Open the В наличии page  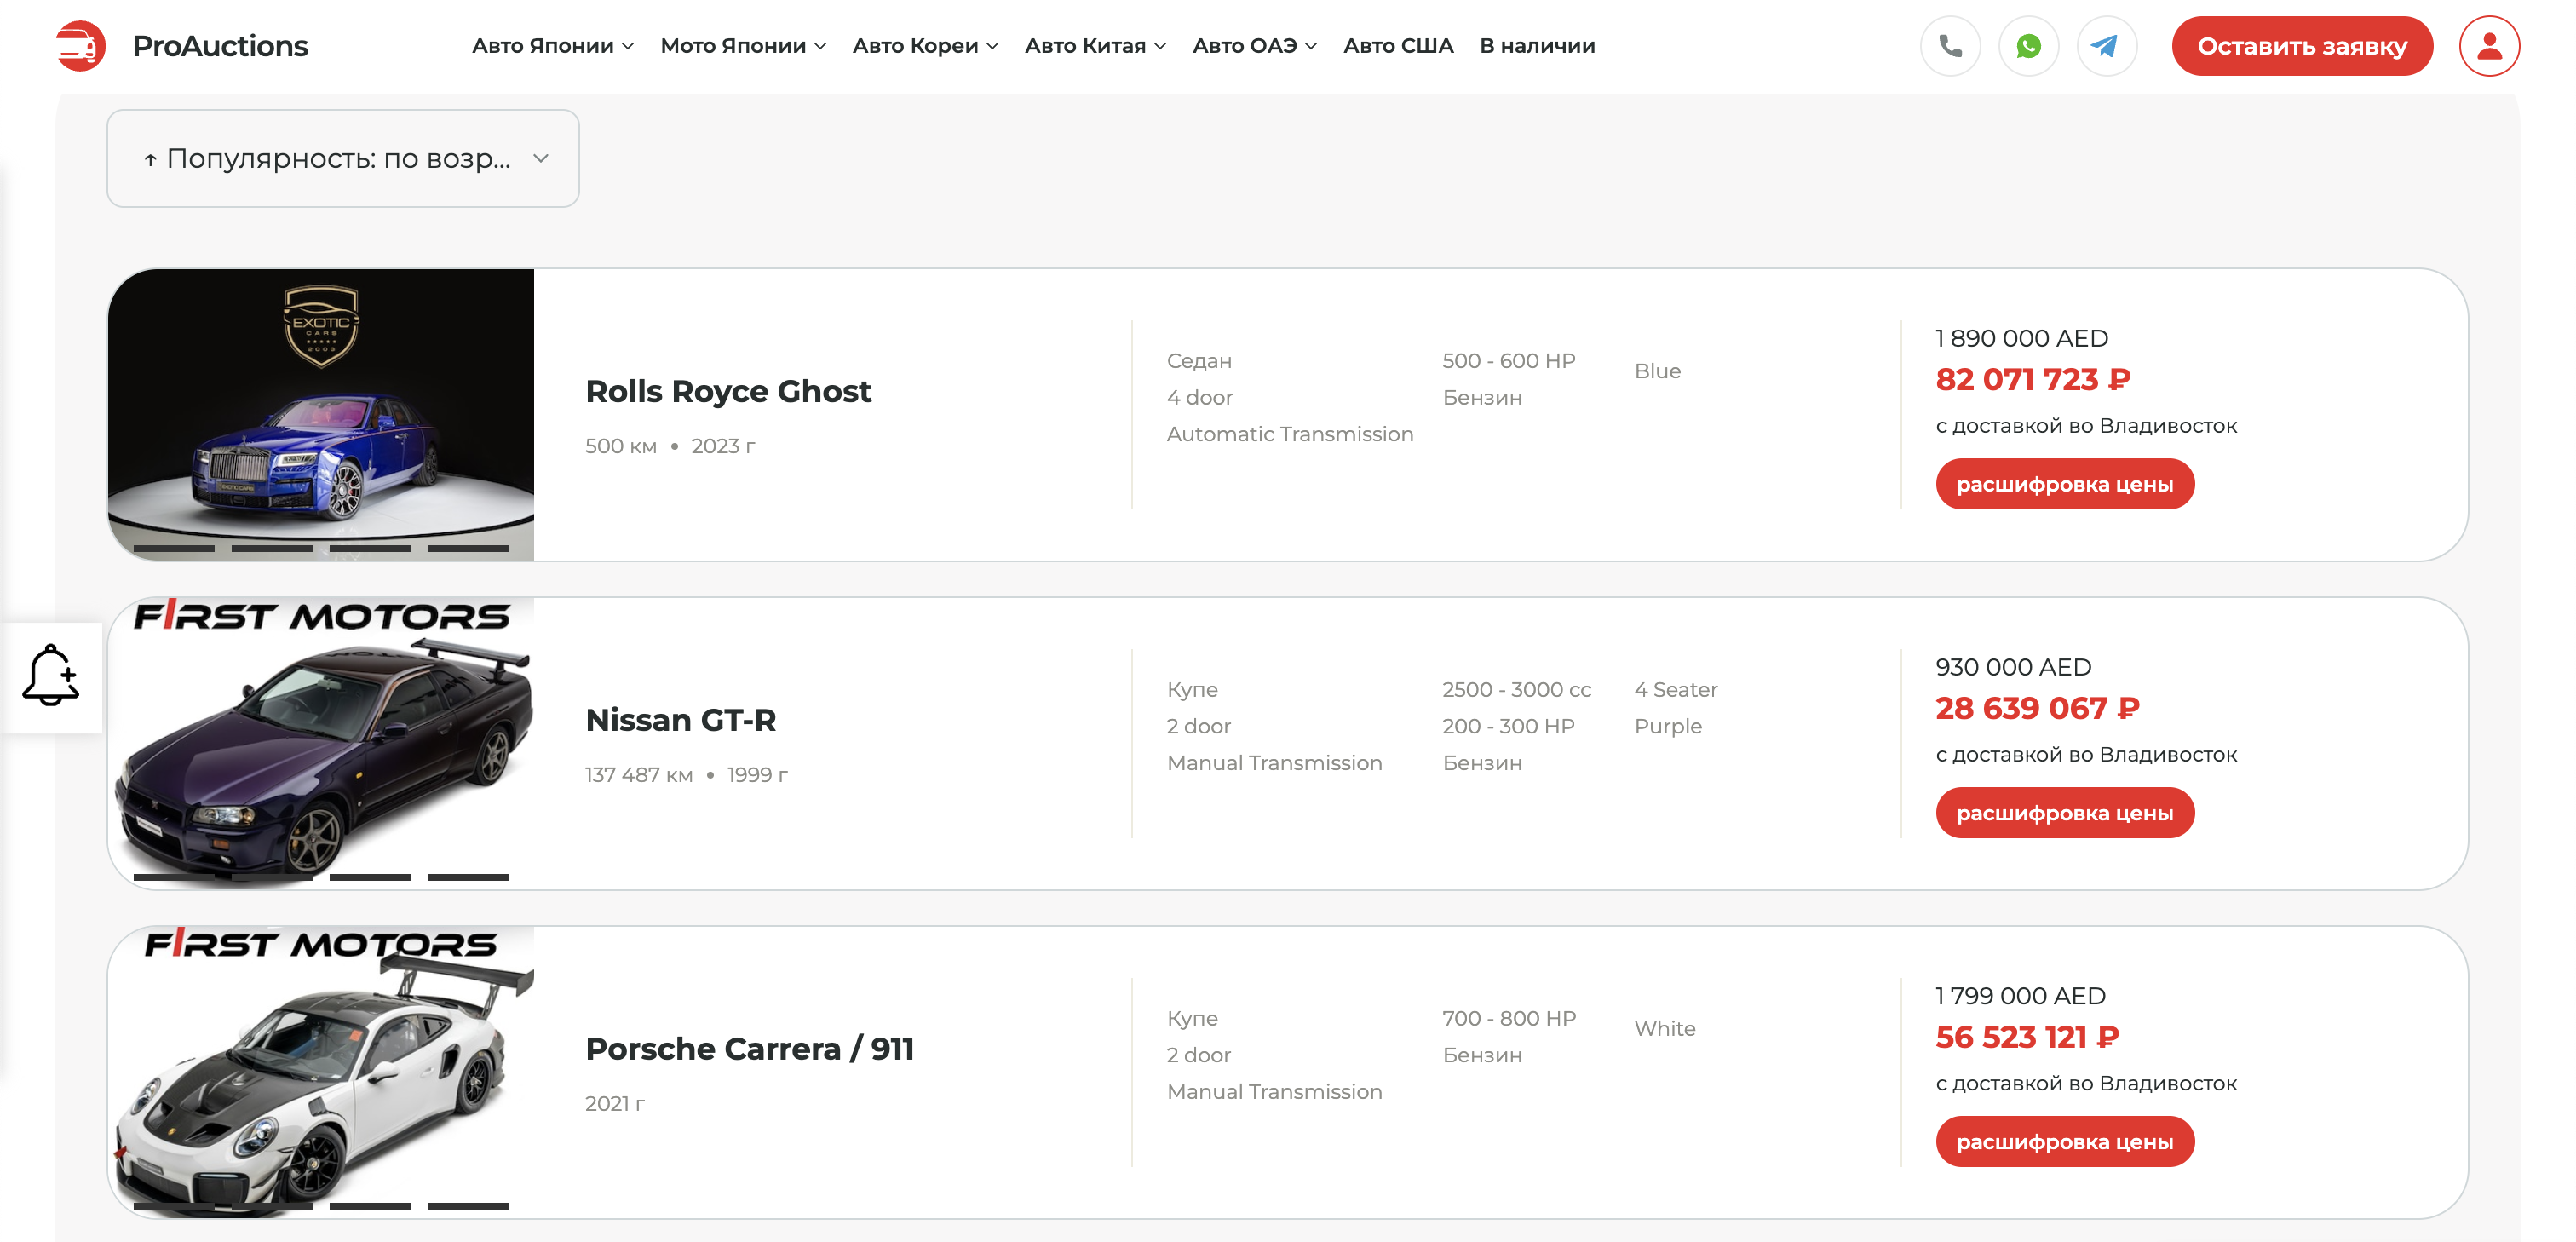coord(1537,46)
